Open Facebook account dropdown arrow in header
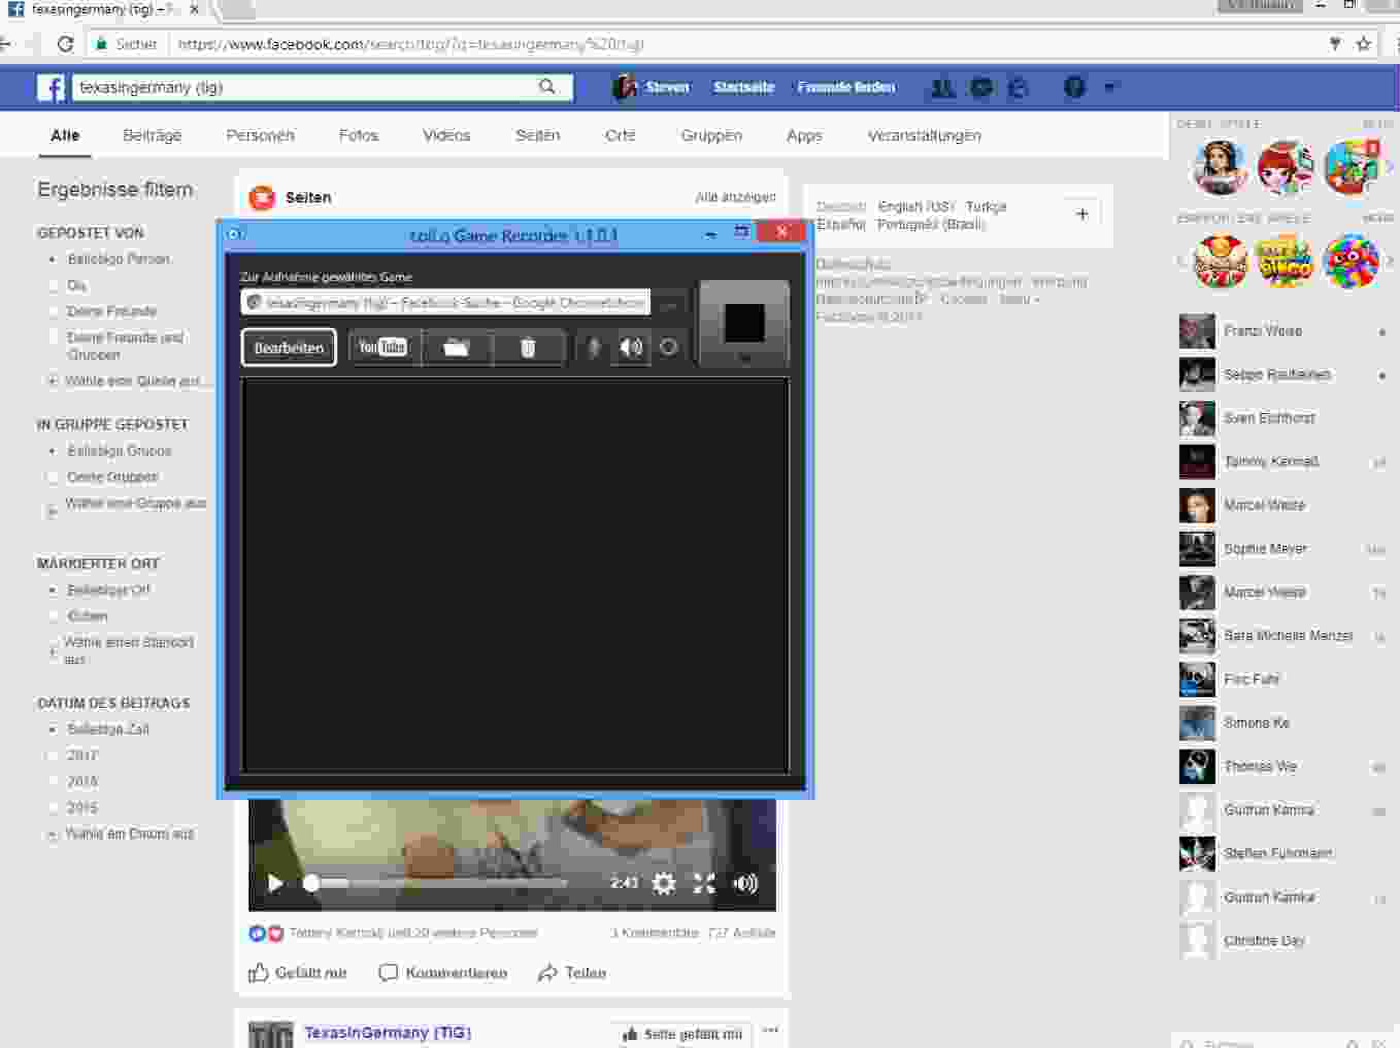The height and width of the screenshot is (1048, 1400). click(1109, 87)
